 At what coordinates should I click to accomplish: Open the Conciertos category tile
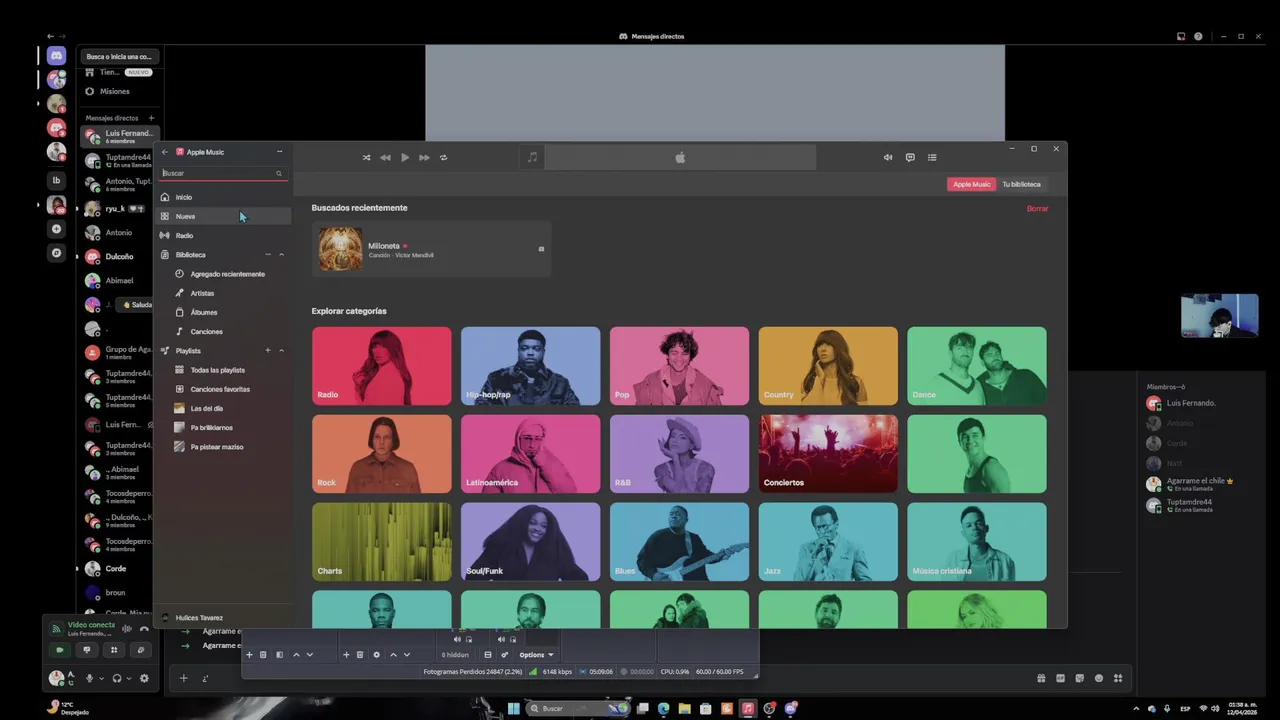(828, 454)
